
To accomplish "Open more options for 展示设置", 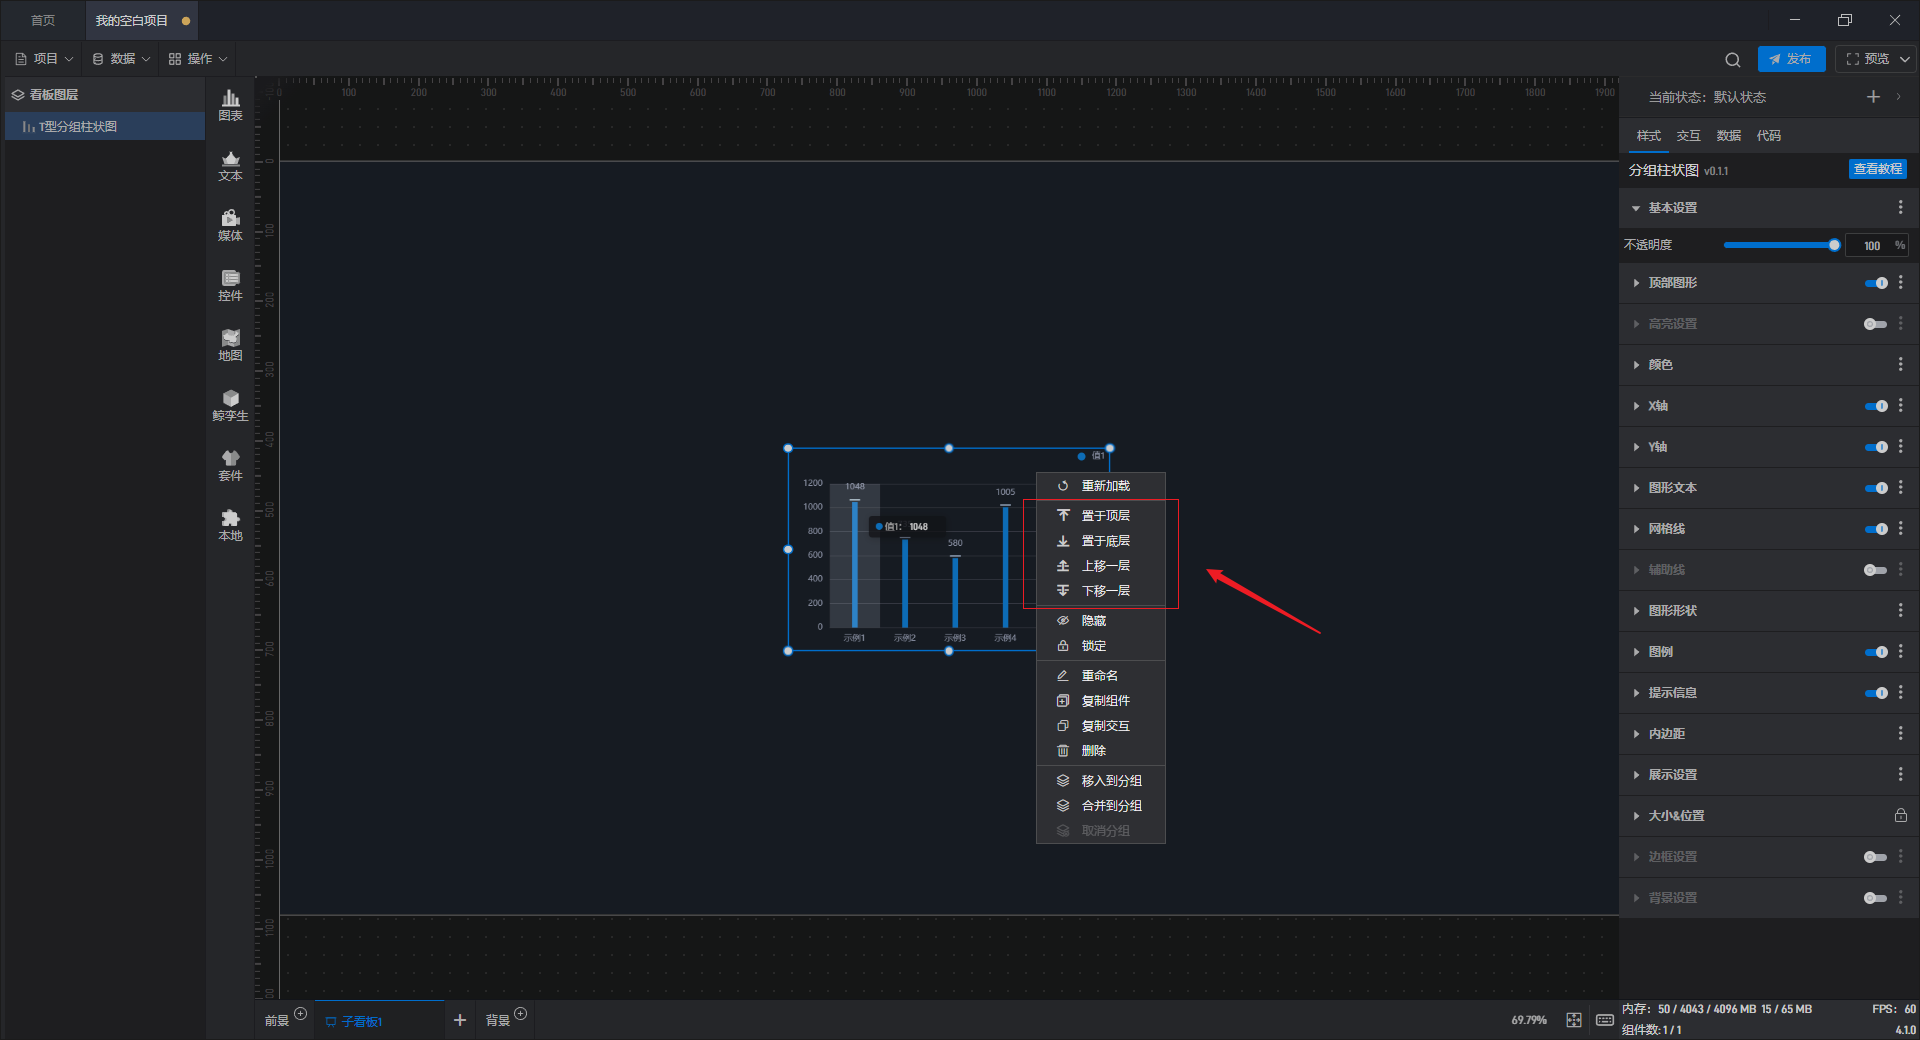I will coord(1900,775).
